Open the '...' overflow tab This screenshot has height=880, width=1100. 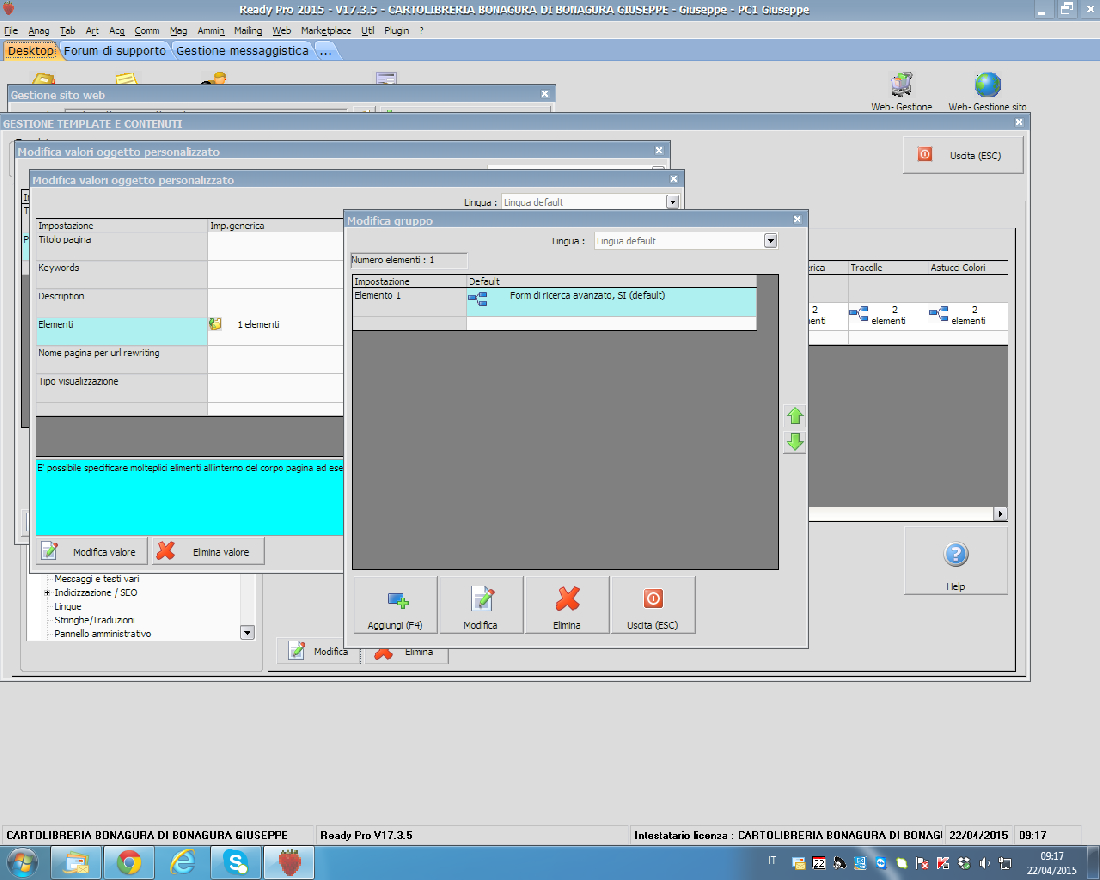(326, 51)
